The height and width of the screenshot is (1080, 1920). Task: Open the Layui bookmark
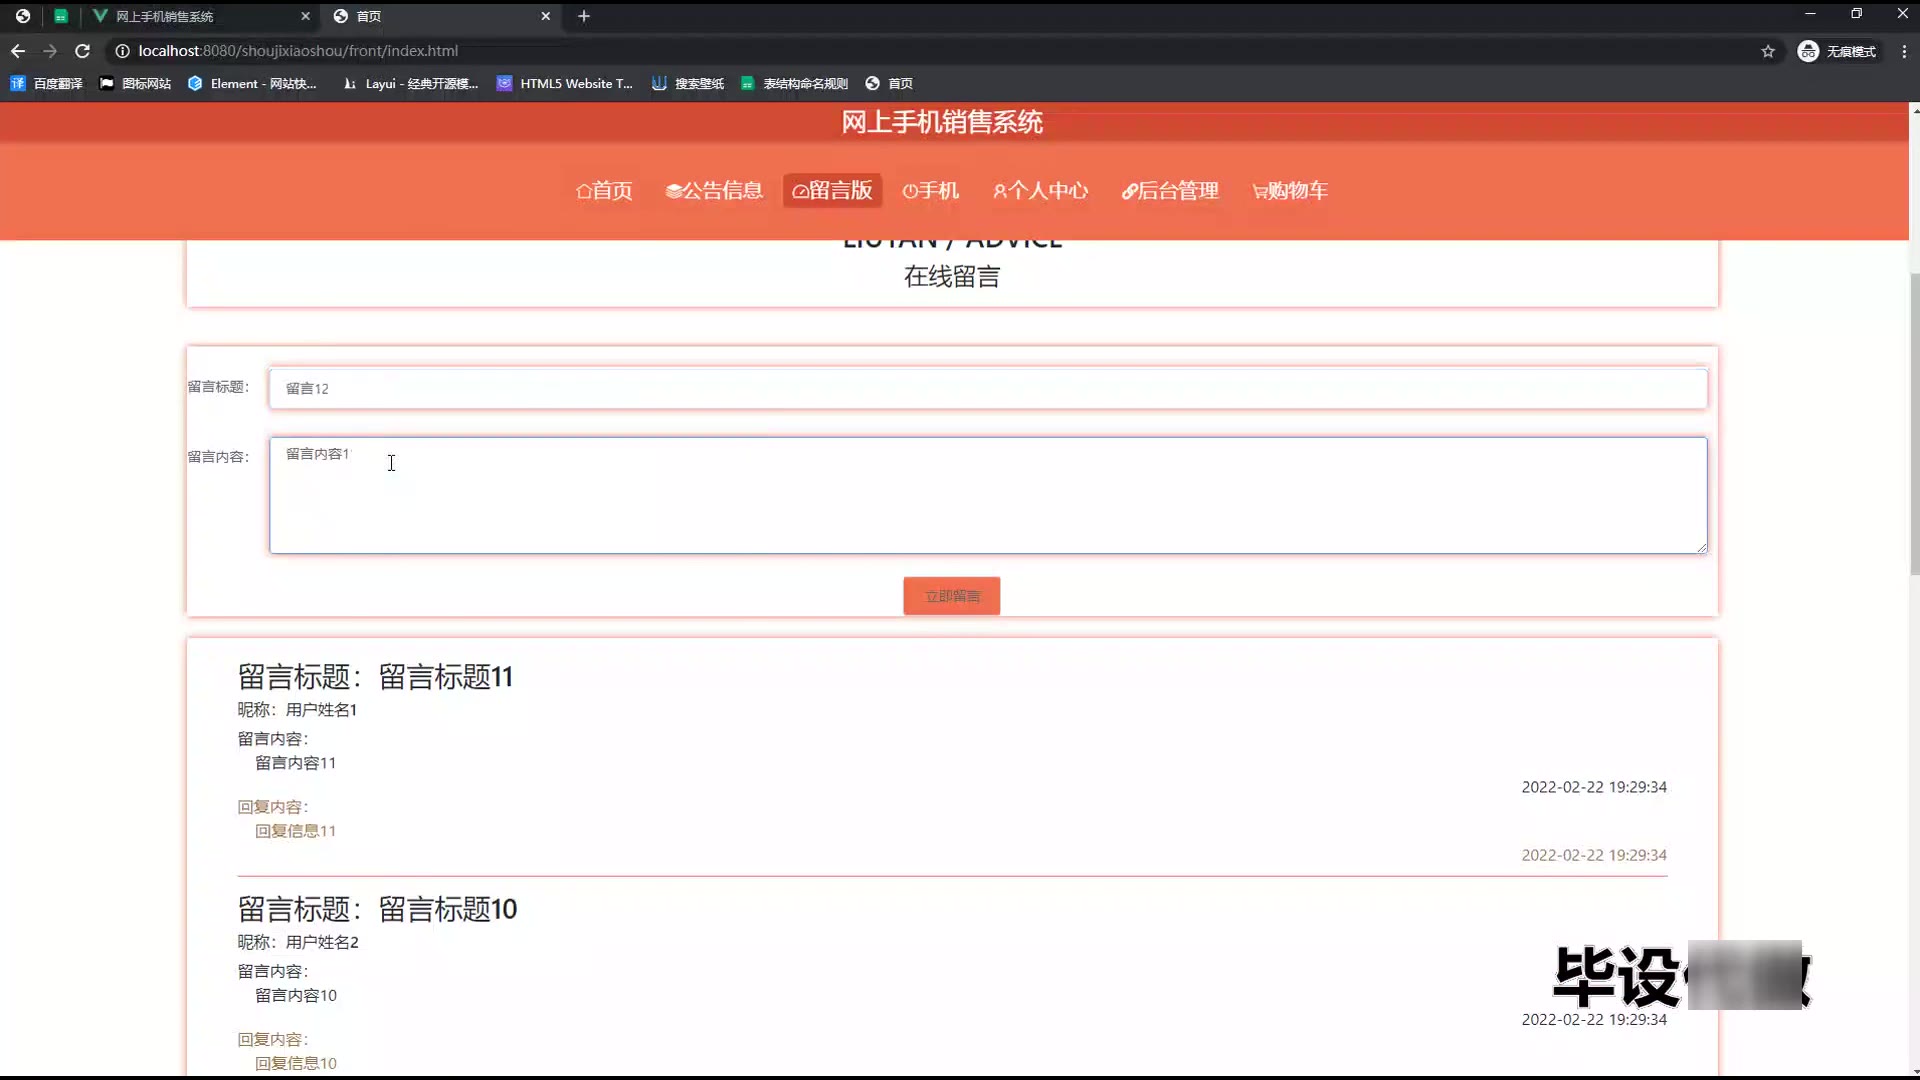pos(410,84)
